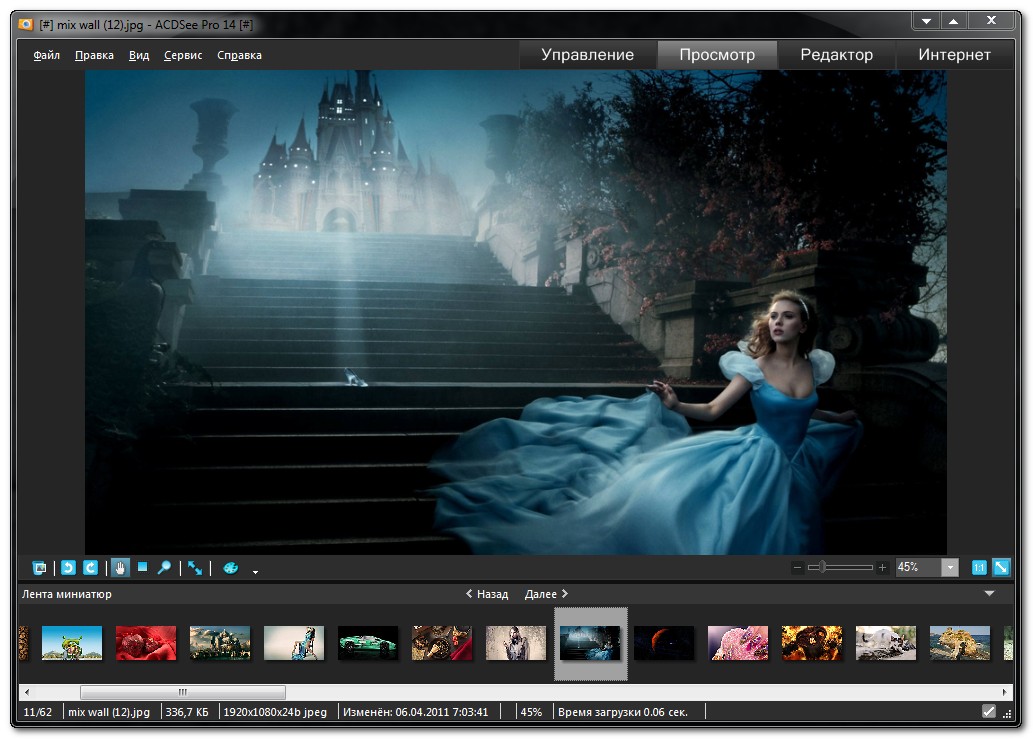Image resolution: width=1033 pixels, height=739 pixels.
Task: Click the 'Лента миниатюр' panel title
Action: click(x=67, y=594)
